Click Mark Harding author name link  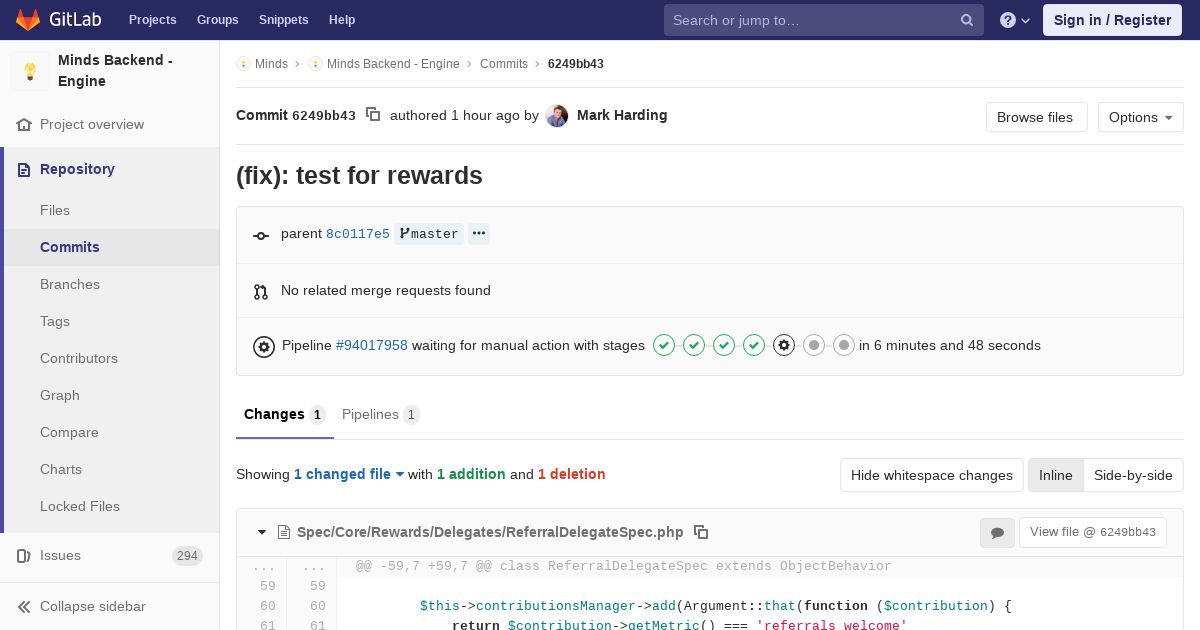tap(622, 115)
